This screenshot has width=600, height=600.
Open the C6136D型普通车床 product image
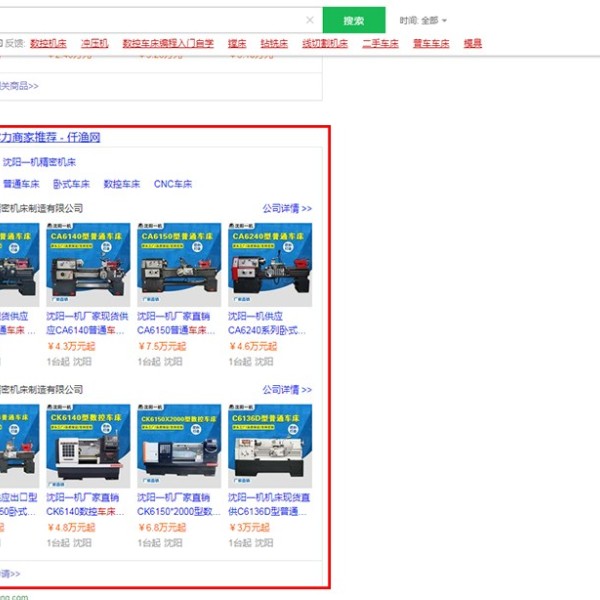[270, 446]
